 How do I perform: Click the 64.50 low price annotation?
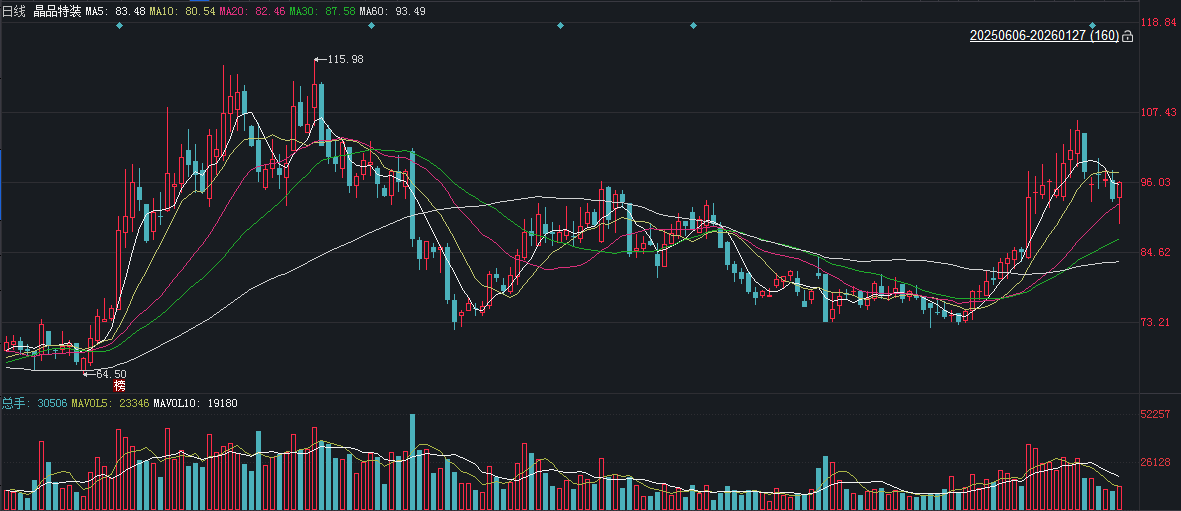[109, 373]
